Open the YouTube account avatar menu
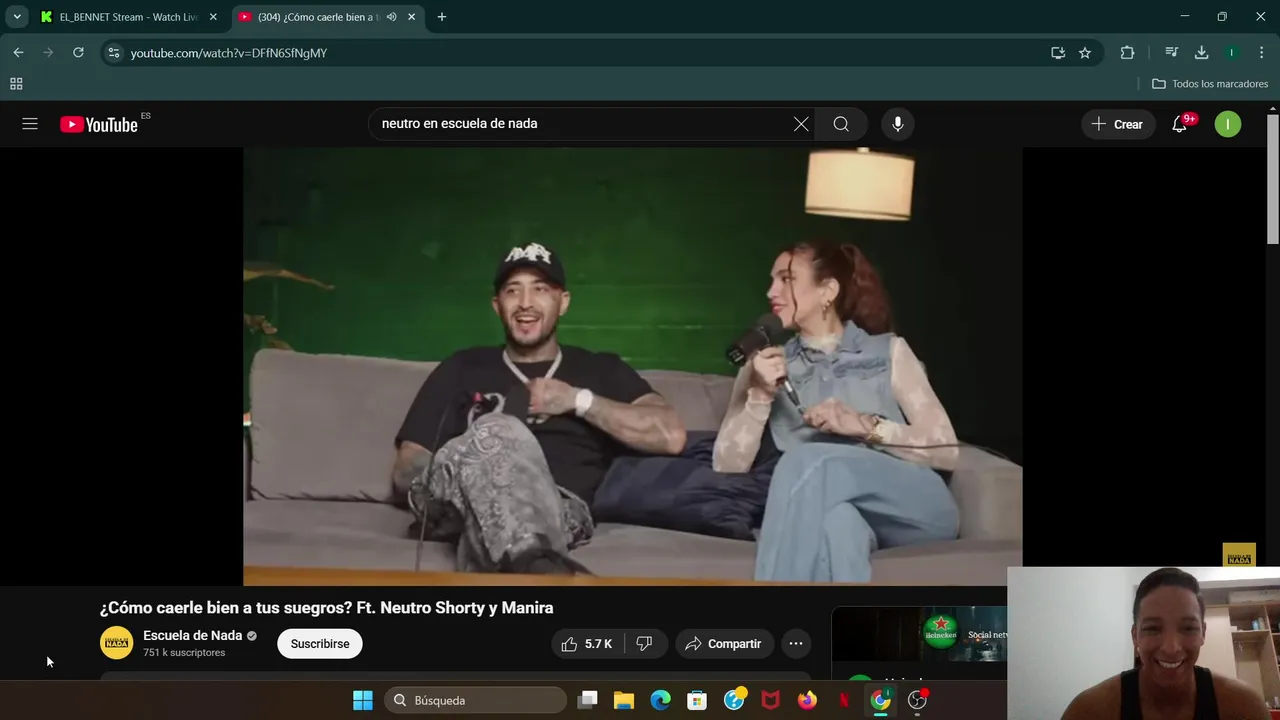 coord(1228,124)
